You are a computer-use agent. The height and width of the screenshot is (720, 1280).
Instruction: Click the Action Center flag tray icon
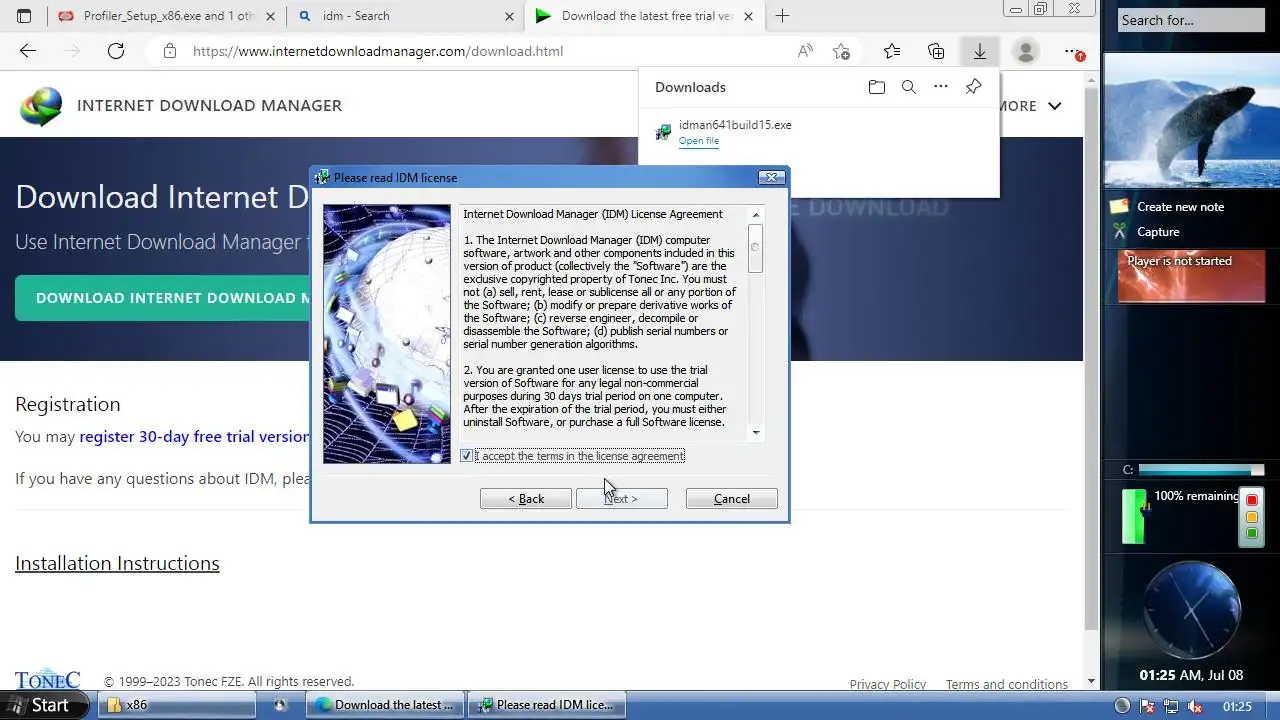(1147, 706)
